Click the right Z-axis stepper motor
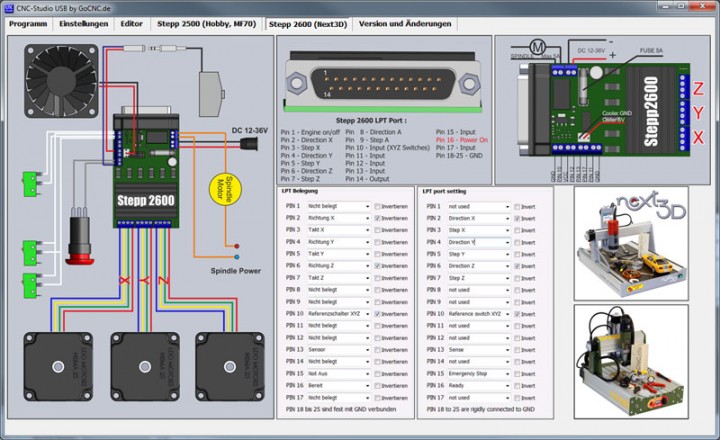The width and height of the screenshot is (720, 440). 230,367
